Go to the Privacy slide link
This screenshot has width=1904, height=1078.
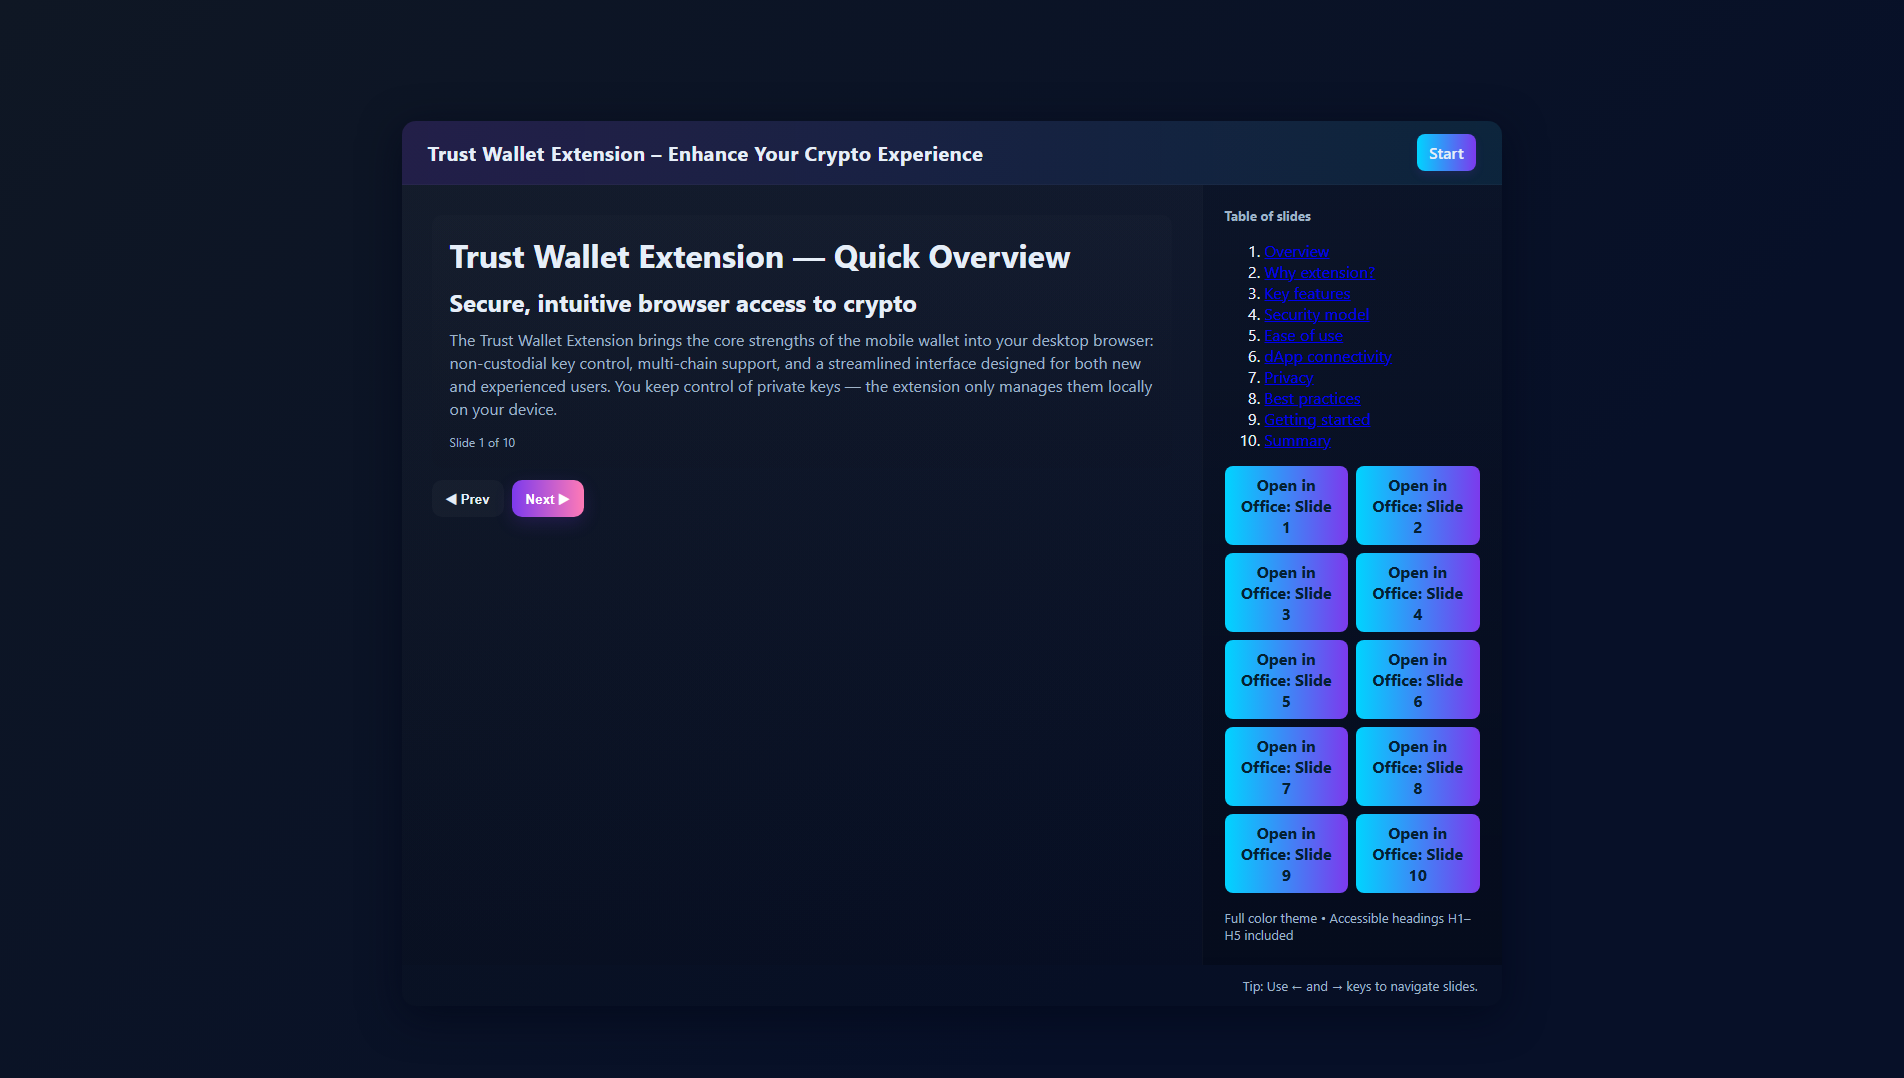[x=1288, y=378]
